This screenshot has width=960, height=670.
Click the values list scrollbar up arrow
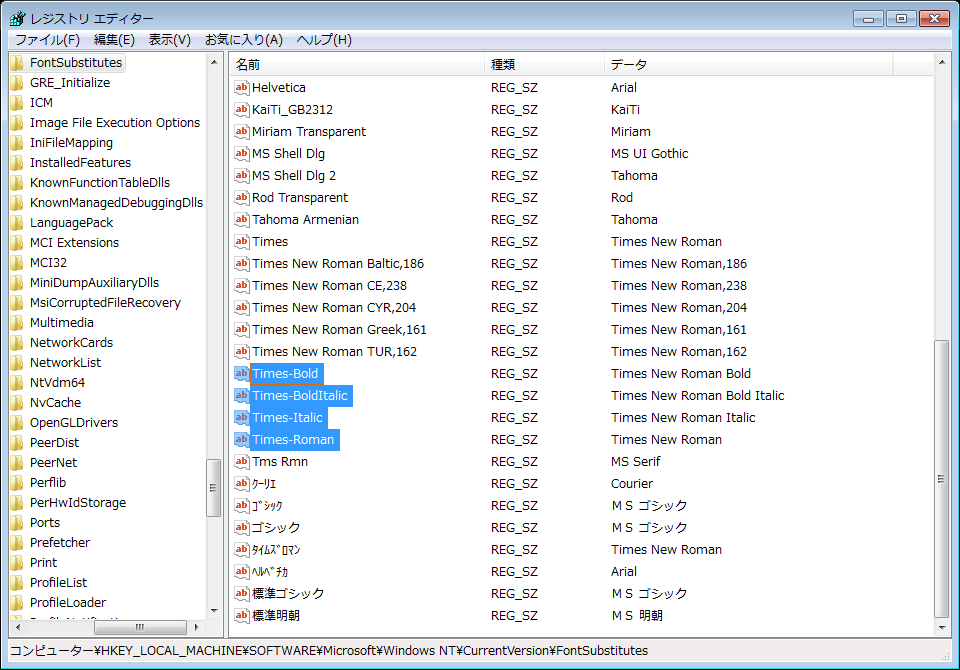pos(942,62)
